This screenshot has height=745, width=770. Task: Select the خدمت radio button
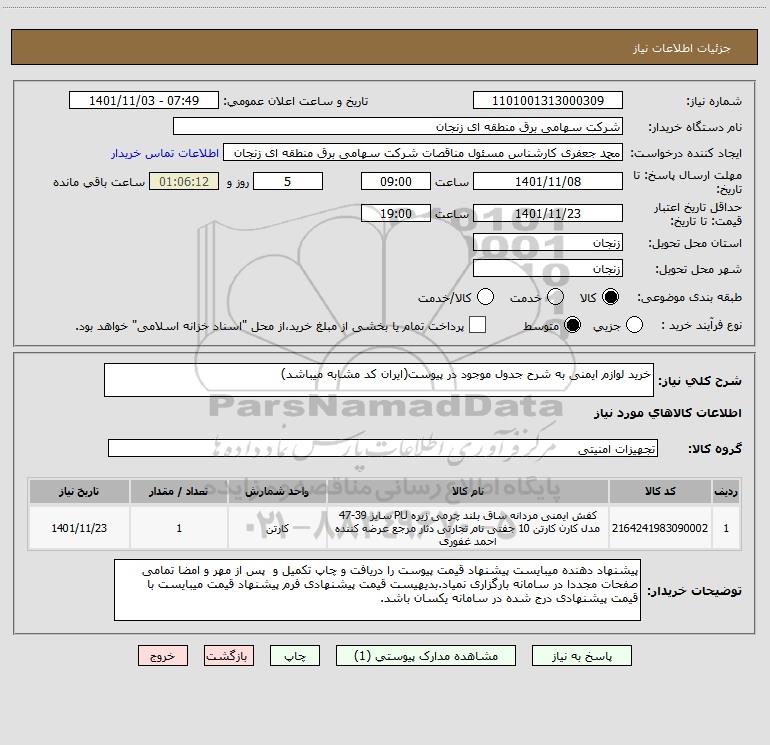point(555,297)
